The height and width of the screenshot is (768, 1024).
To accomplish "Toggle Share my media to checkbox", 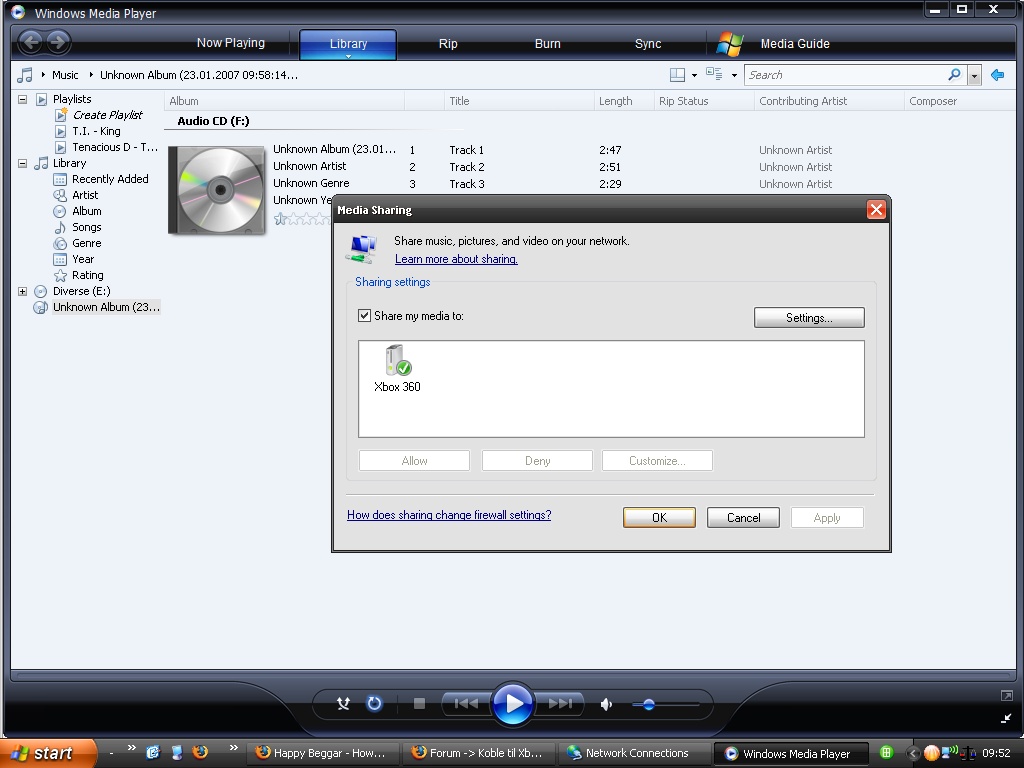I will [364, 316].
